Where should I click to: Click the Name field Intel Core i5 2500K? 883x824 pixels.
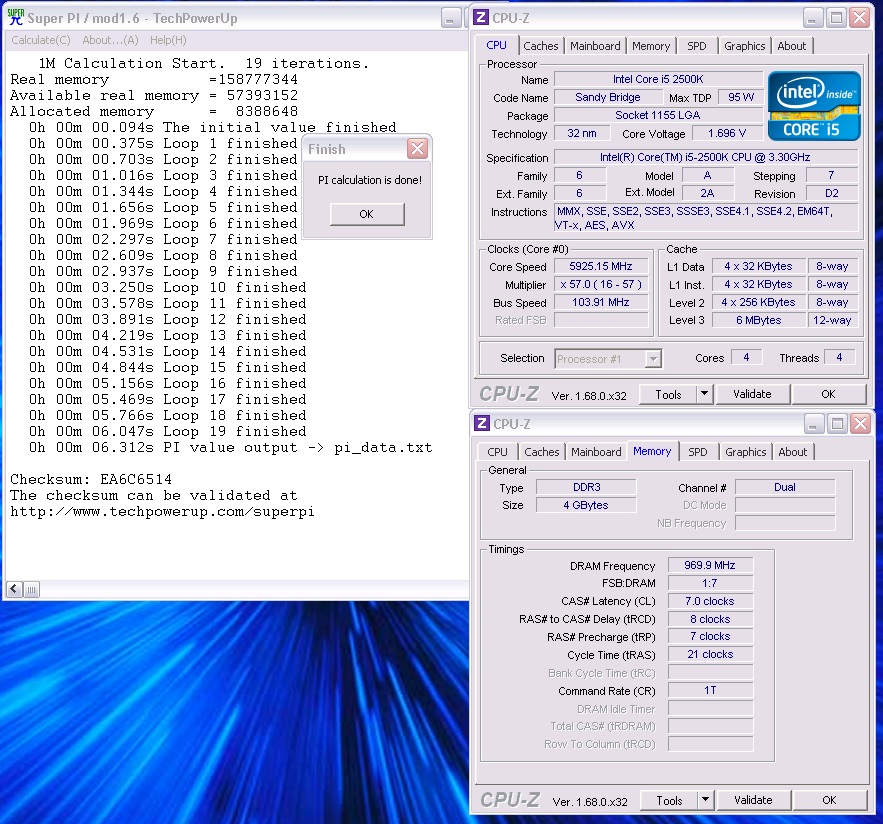pos(658,79)
